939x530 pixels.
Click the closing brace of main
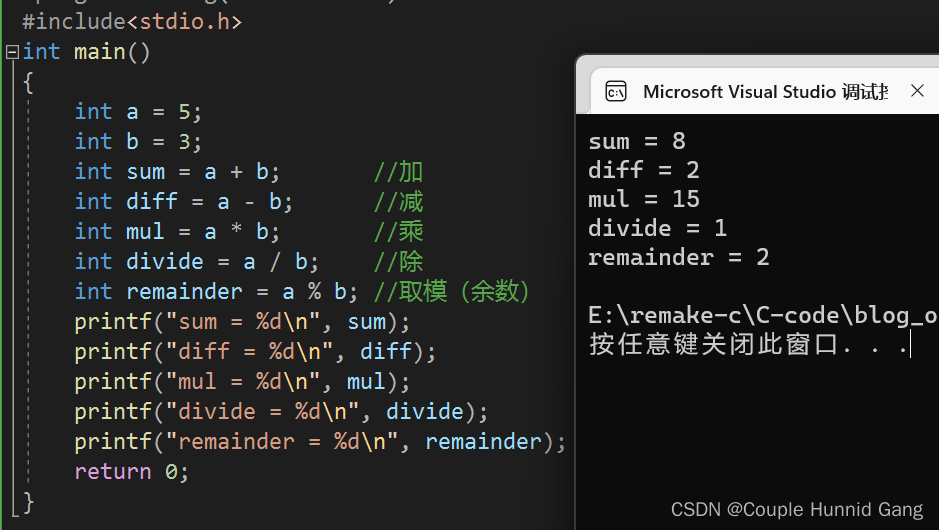coord(28,502)
